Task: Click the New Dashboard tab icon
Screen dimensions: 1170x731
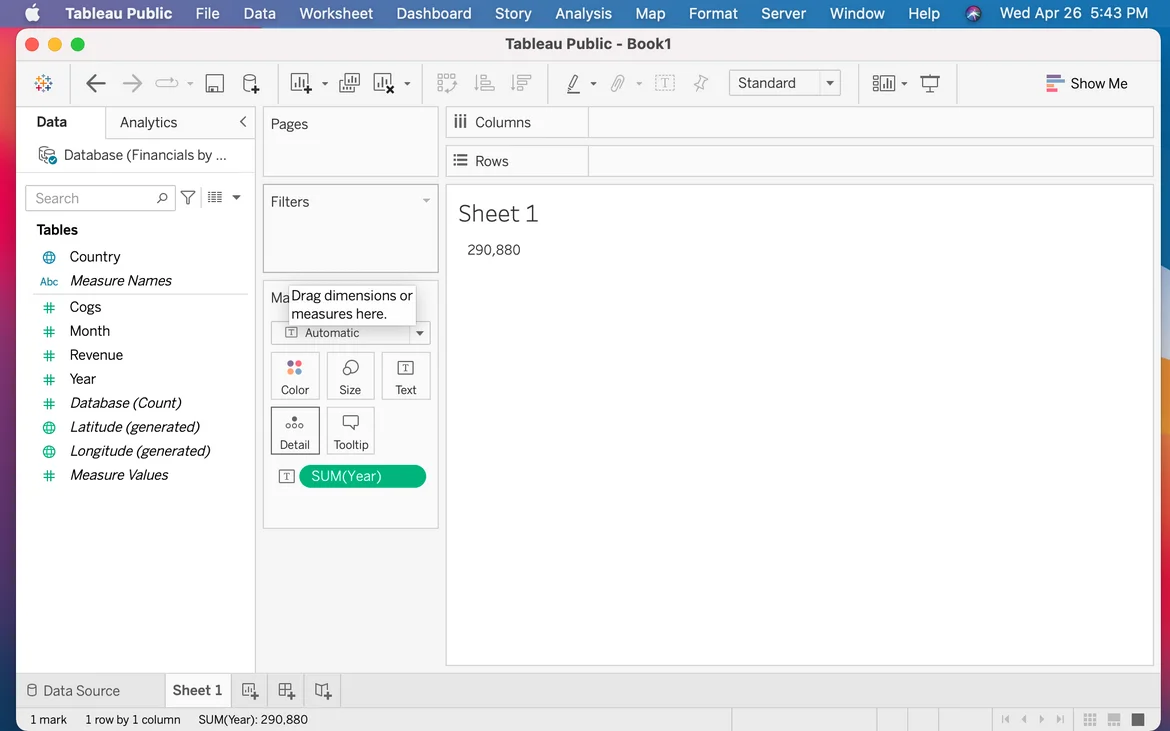Action: click(x=286, y=691)
